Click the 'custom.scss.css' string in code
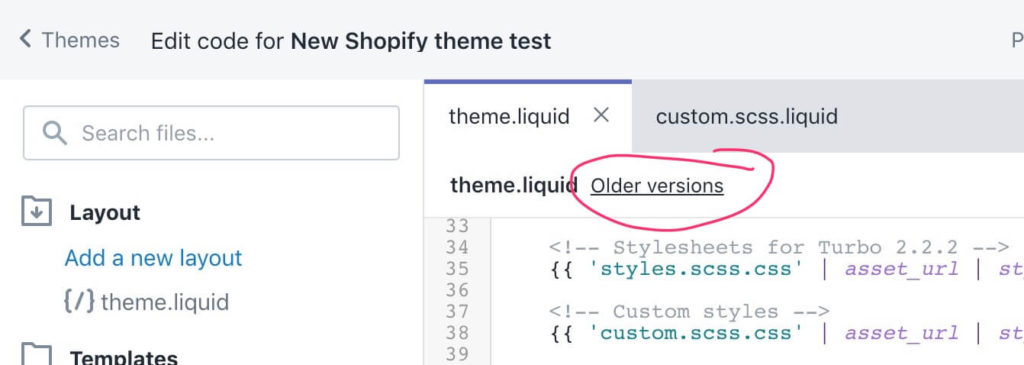 (696, 333)
